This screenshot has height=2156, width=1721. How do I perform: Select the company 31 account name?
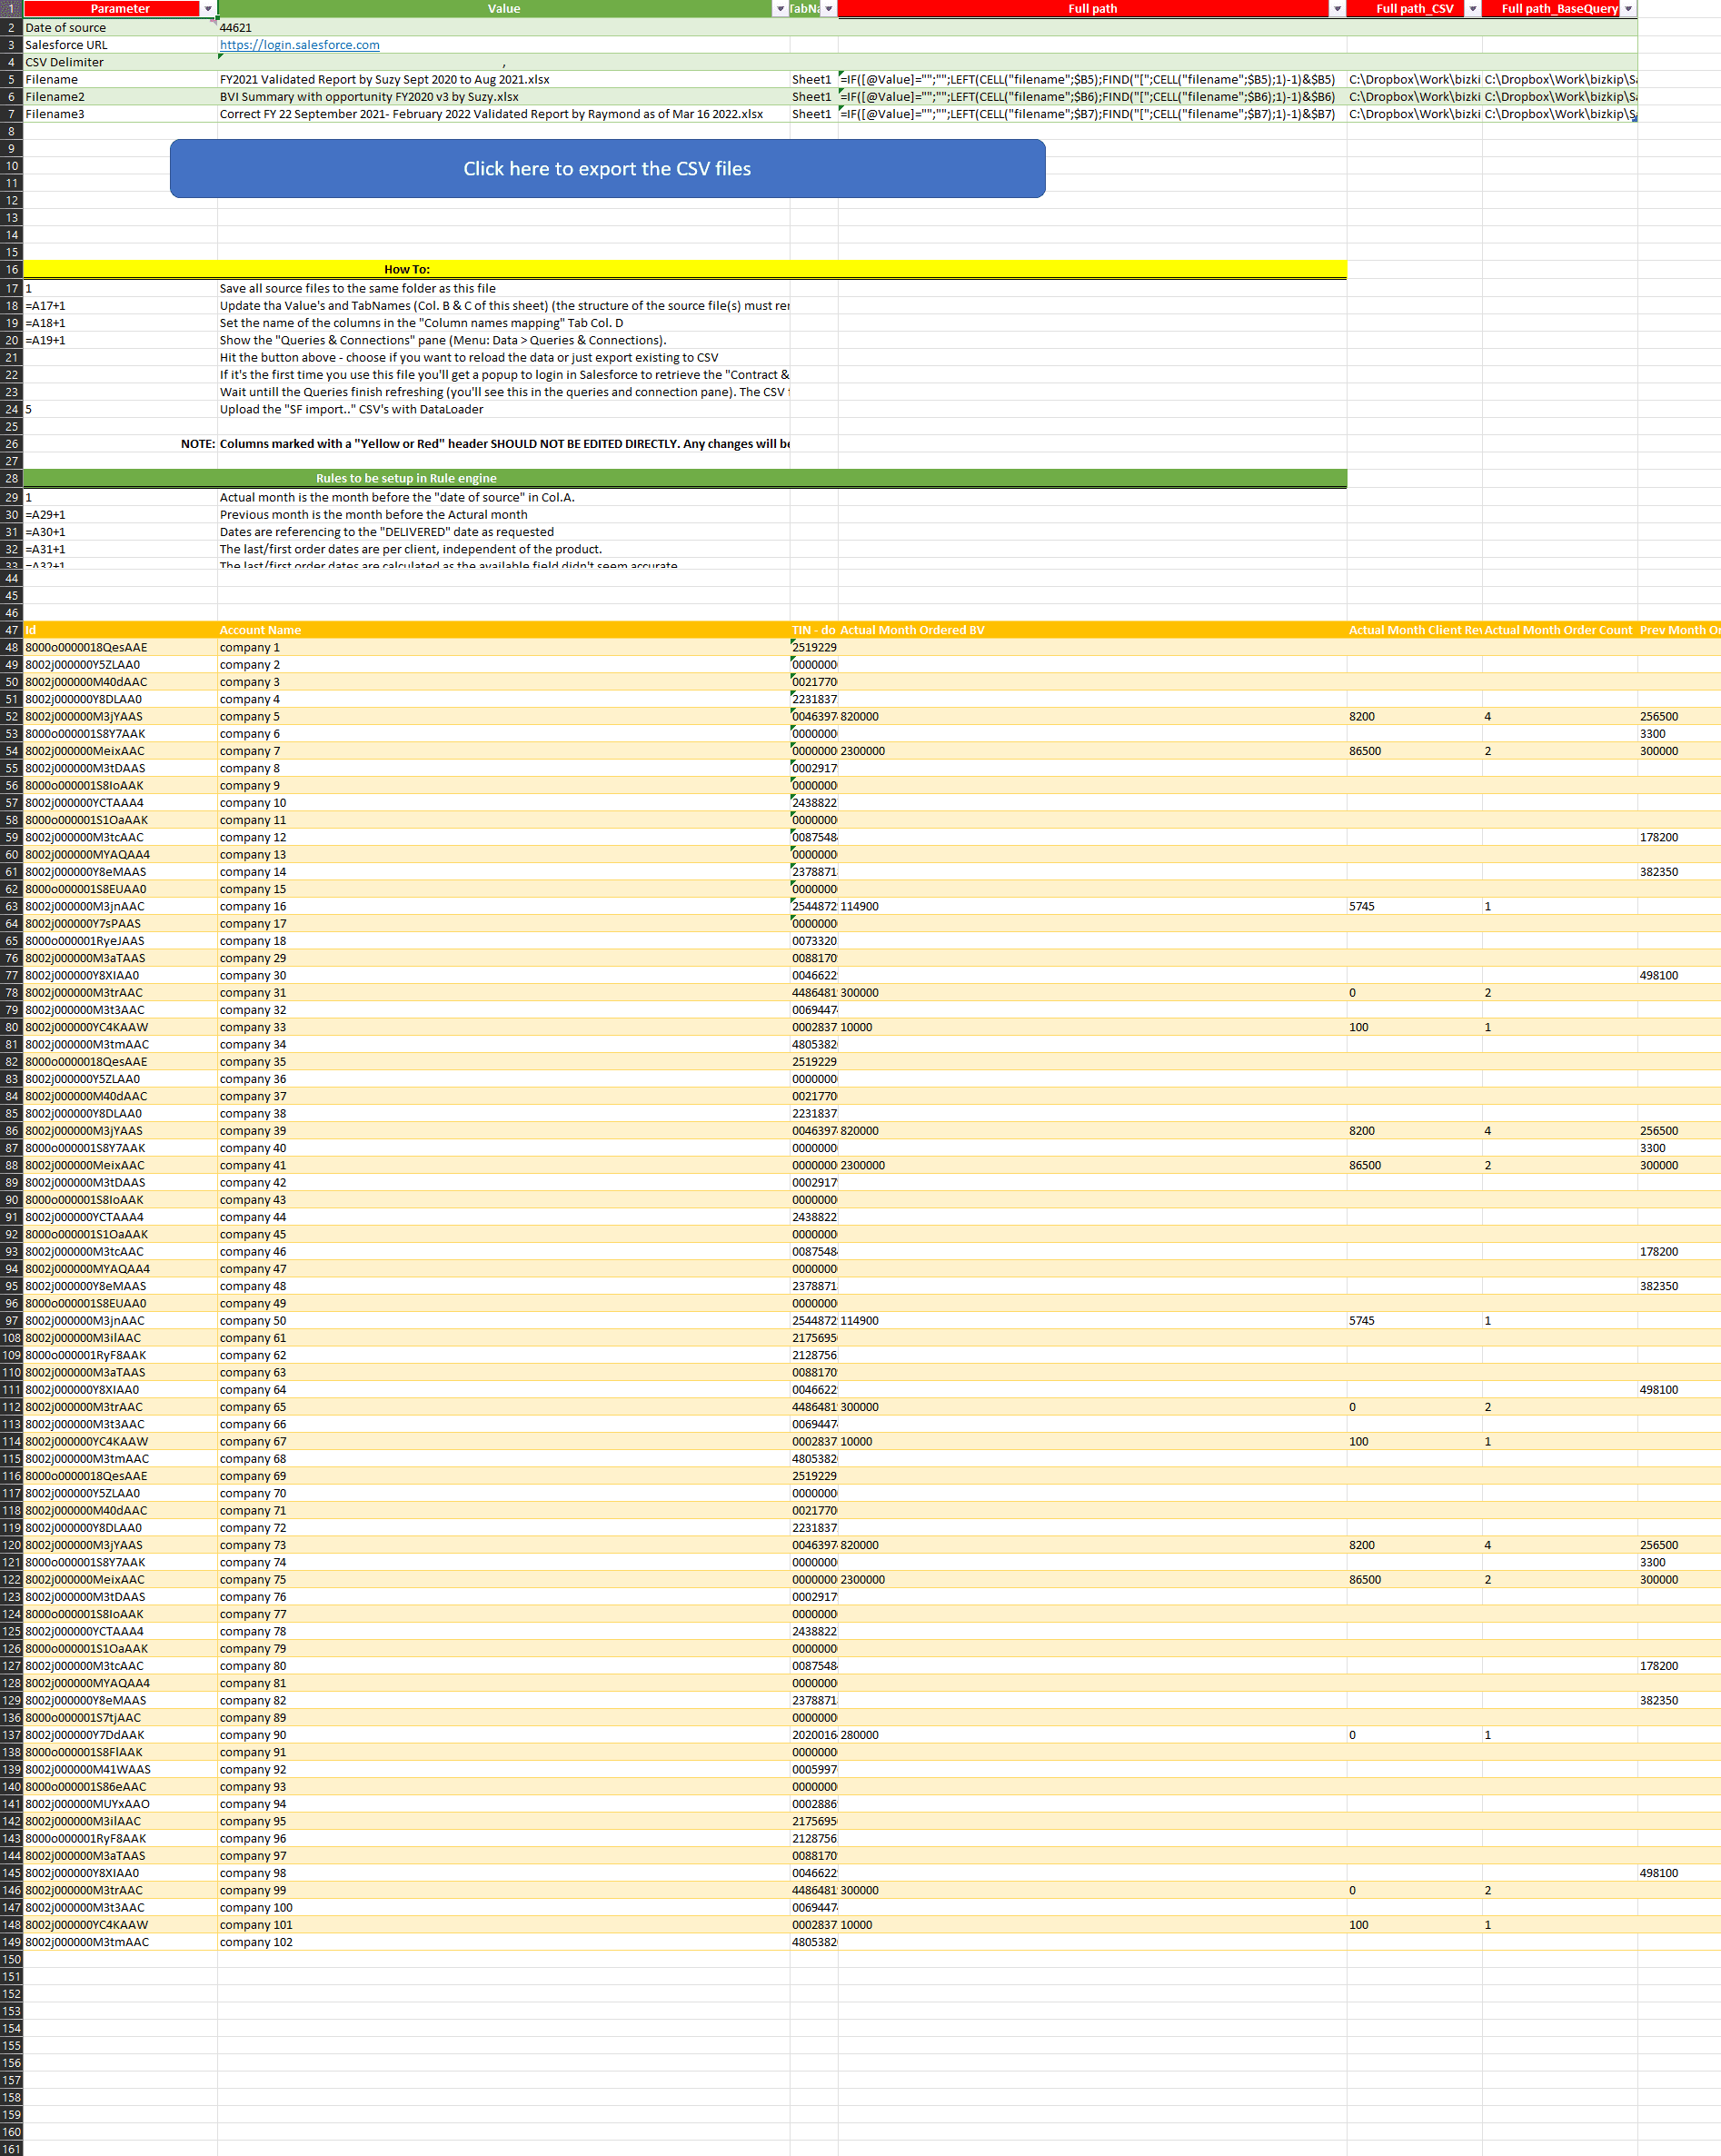504,993
